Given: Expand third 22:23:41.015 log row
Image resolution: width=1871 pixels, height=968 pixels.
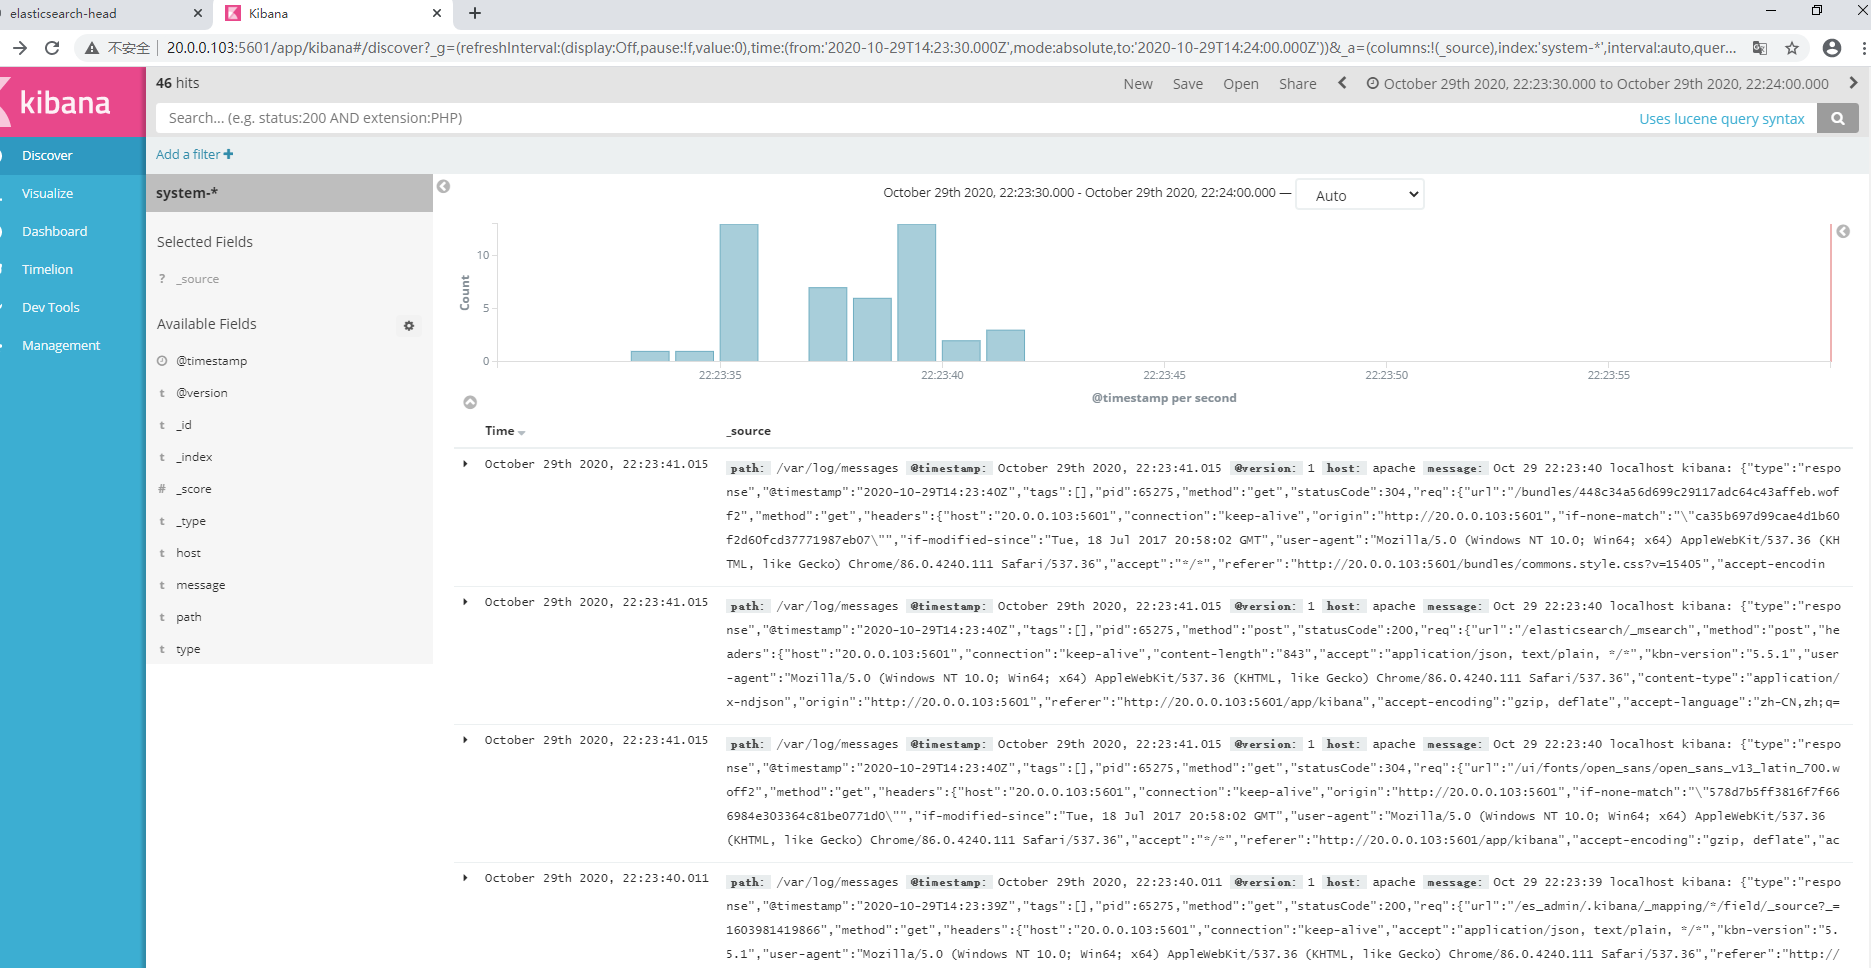Looking at the screenshot, I should [x=465, y=740].
